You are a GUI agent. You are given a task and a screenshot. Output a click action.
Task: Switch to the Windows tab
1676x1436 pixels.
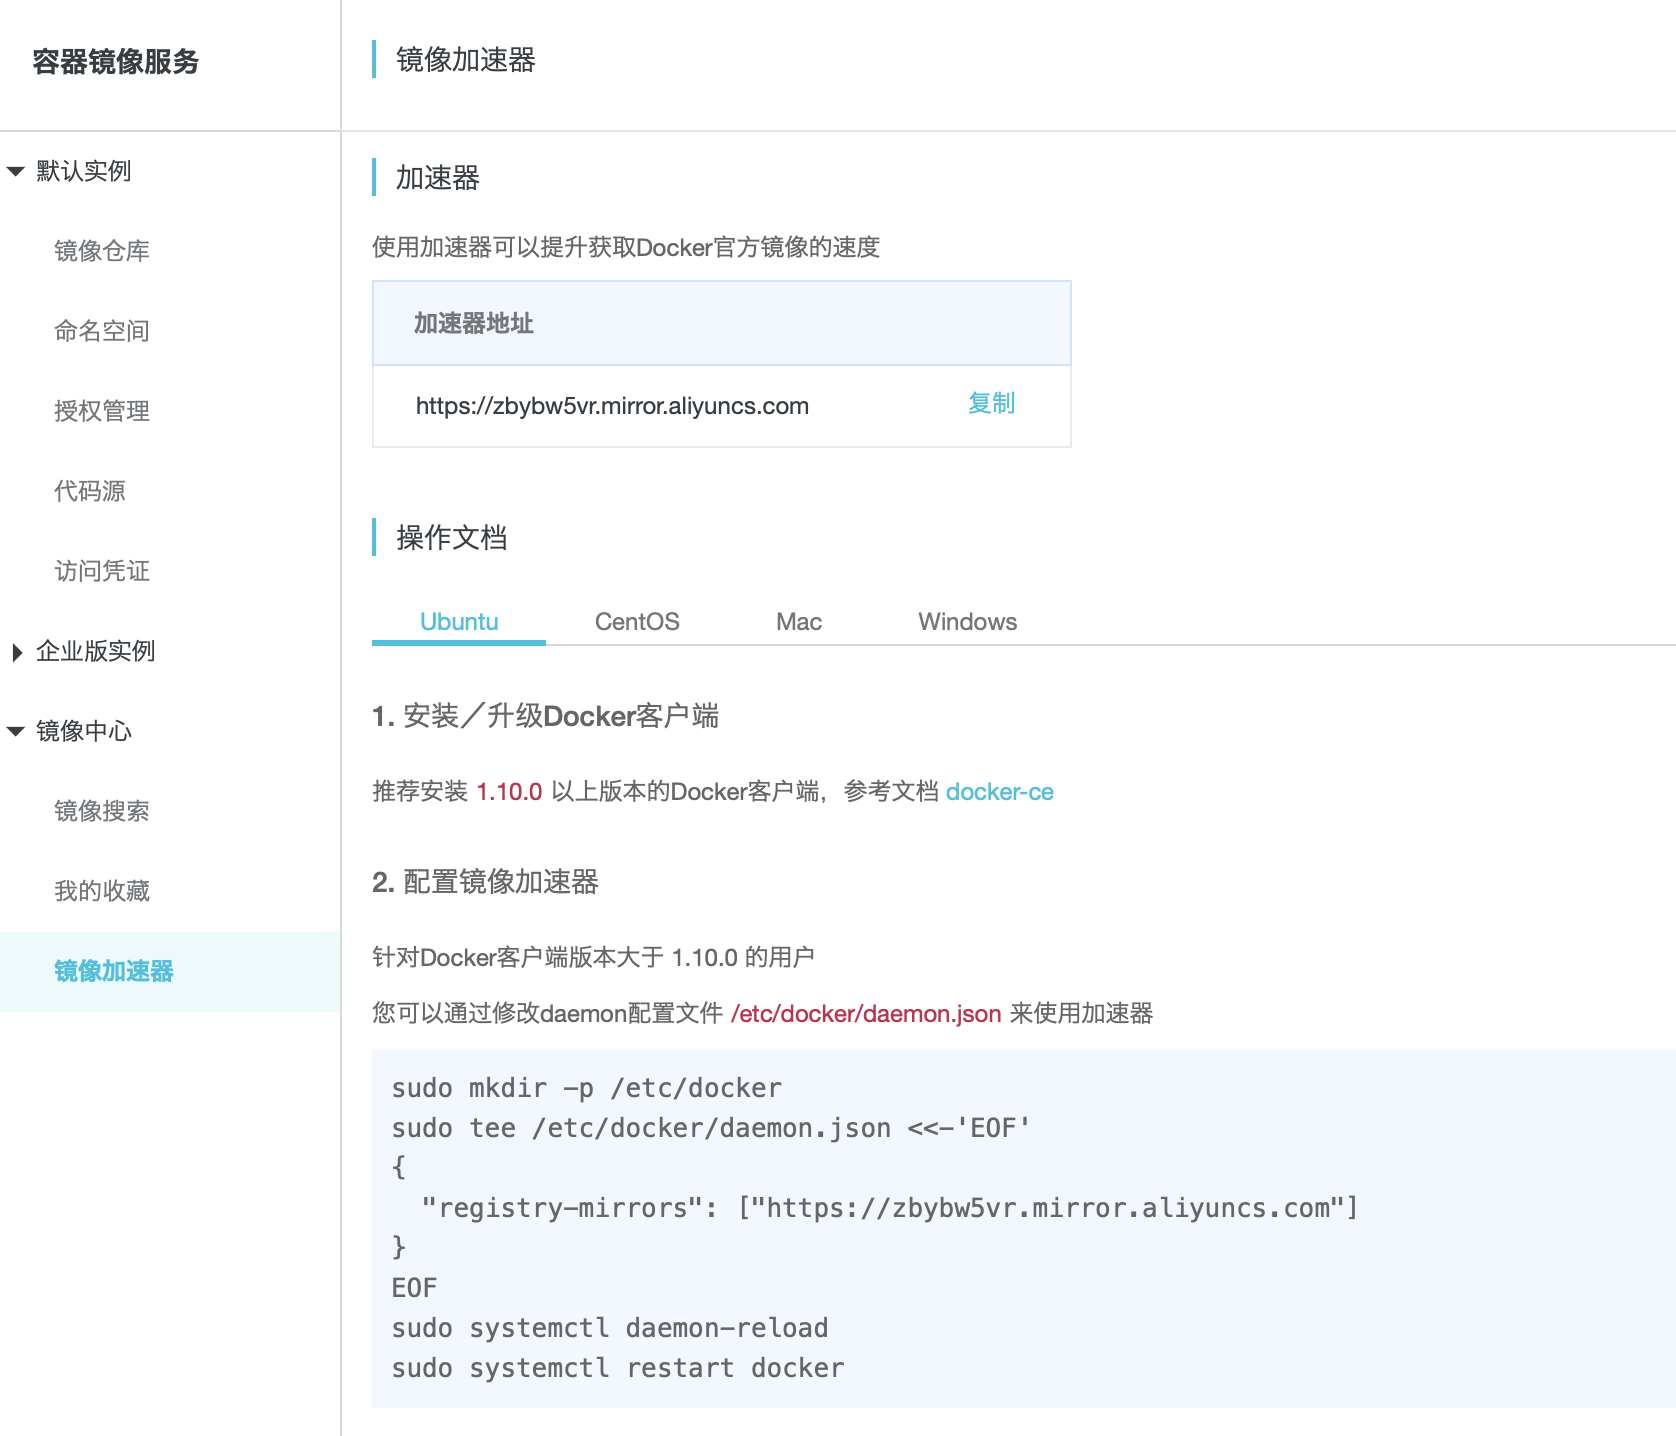[x=968, y=621]
